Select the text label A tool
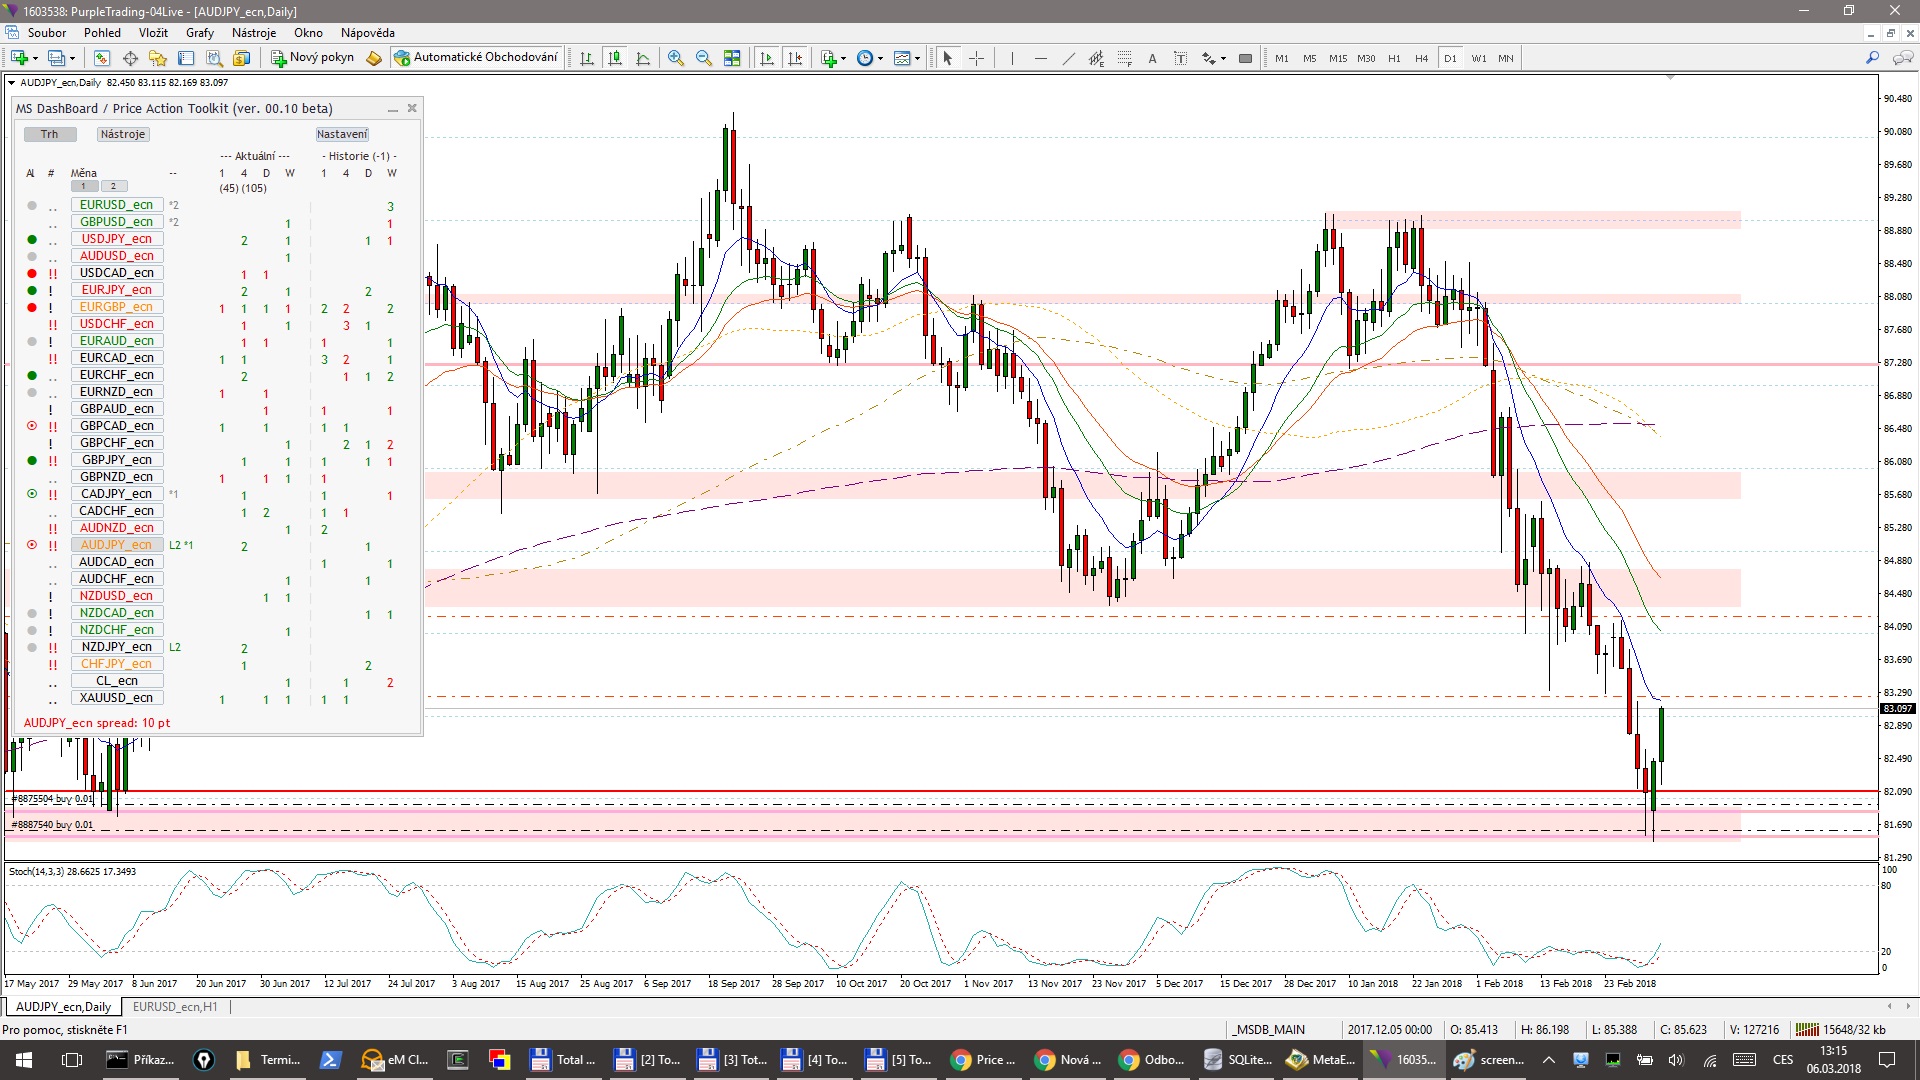This screenshot has height=1080, width=1920. point(1152,58)
